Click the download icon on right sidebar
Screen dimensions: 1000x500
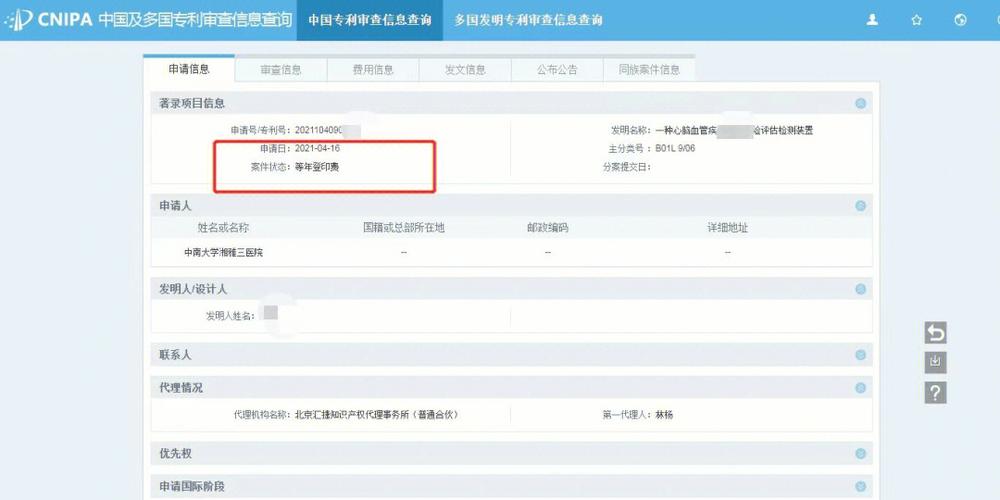pyautogui.click(x=935, y=363)
